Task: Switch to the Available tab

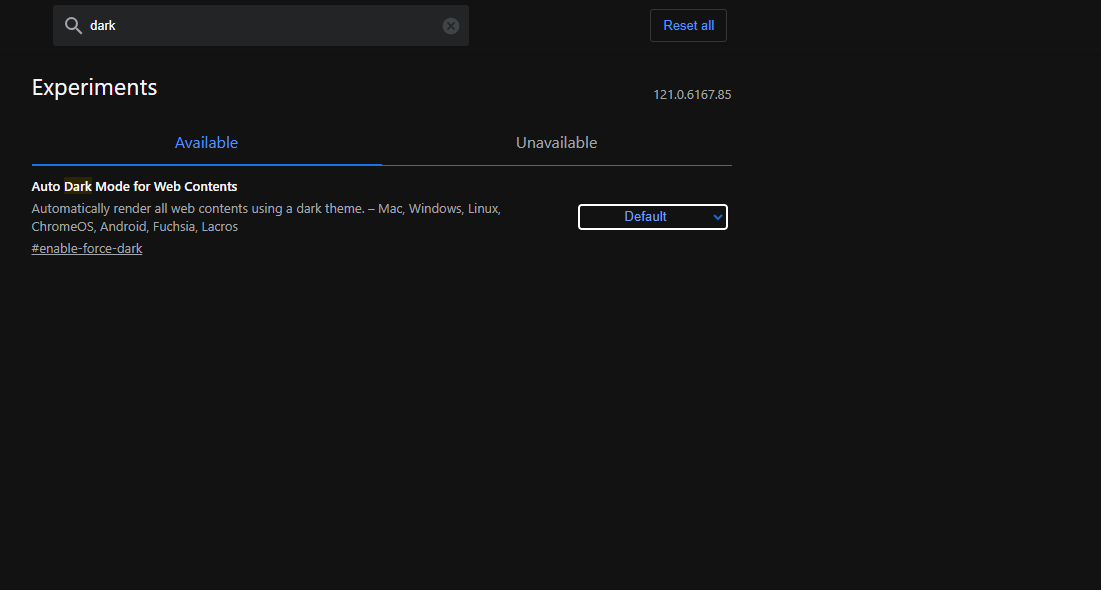Action: tap(206, 143)
